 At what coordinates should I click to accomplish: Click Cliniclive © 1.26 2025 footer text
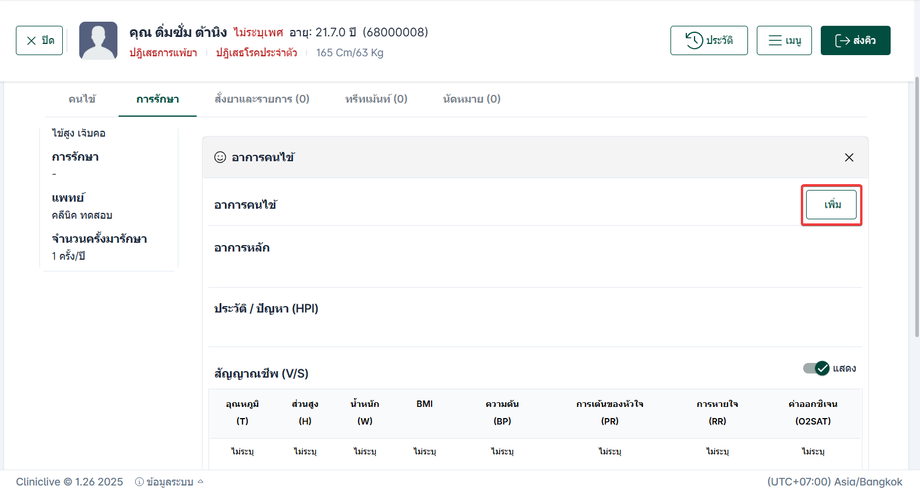pos(69,482)
